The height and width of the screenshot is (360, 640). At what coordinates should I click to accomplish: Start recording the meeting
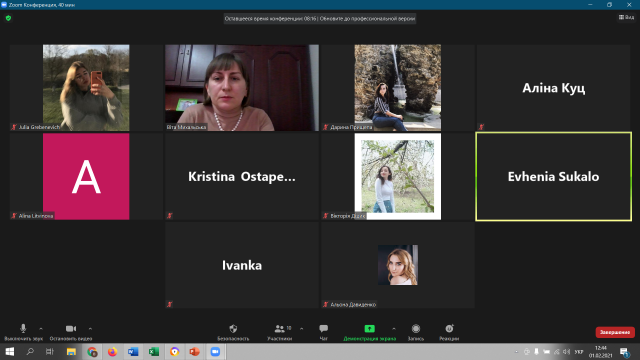416,332
